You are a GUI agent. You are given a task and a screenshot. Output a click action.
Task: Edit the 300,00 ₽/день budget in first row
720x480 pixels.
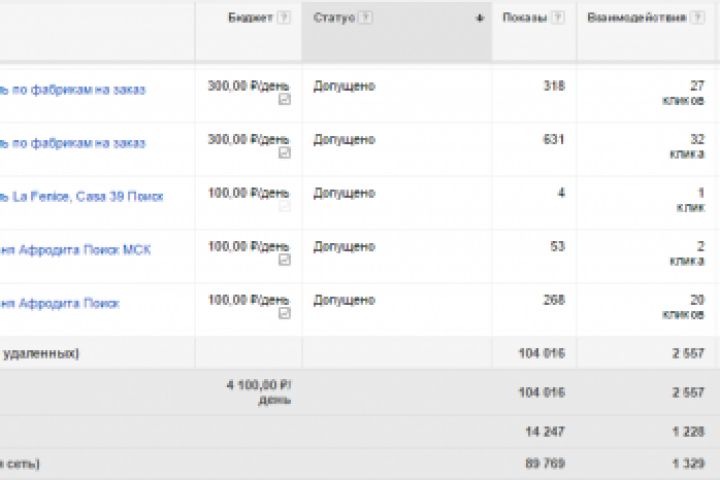pos(248,86)
